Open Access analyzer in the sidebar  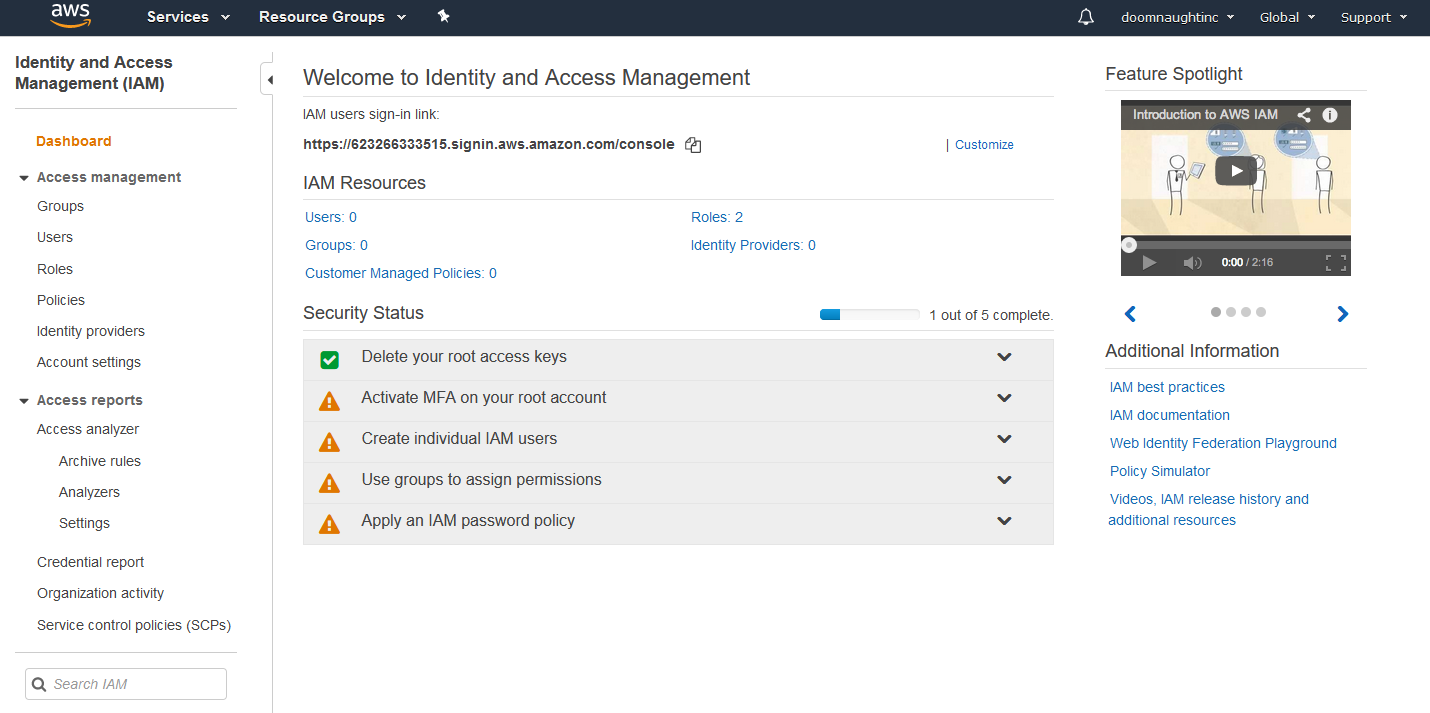(88, 429)
